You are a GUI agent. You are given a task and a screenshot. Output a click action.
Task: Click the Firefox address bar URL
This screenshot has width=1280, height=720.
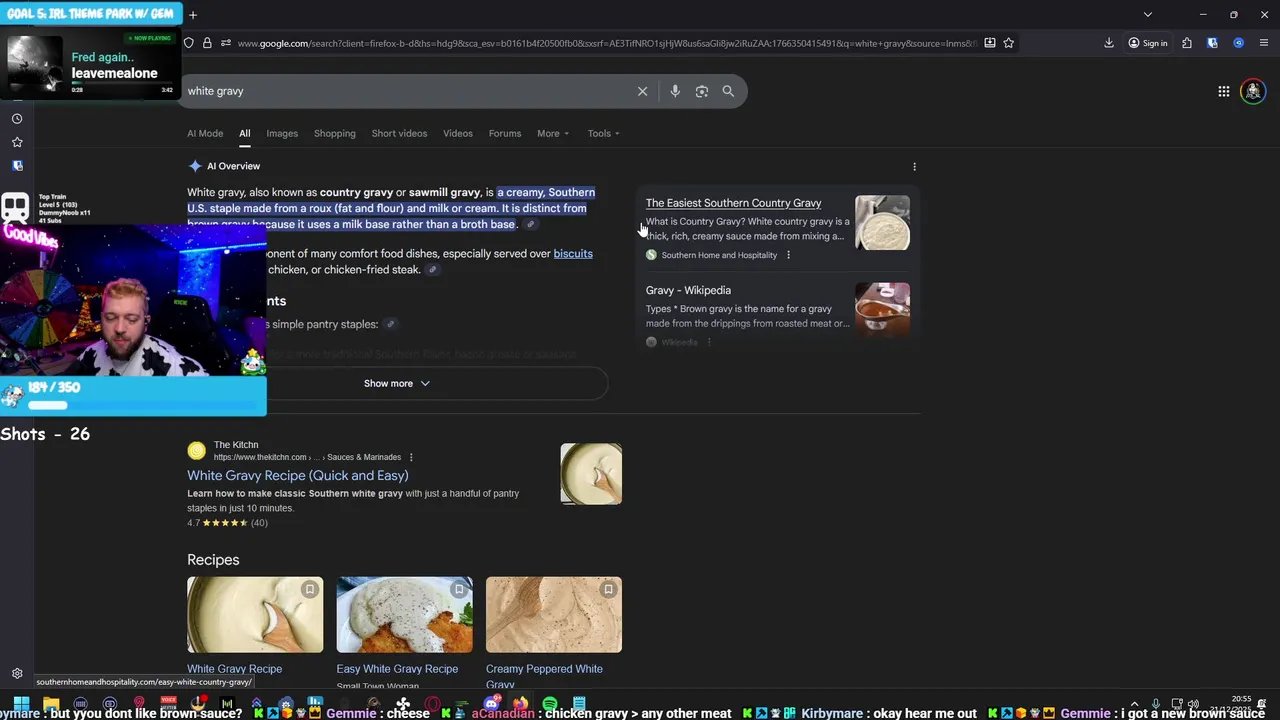click(x=606, y=43)
